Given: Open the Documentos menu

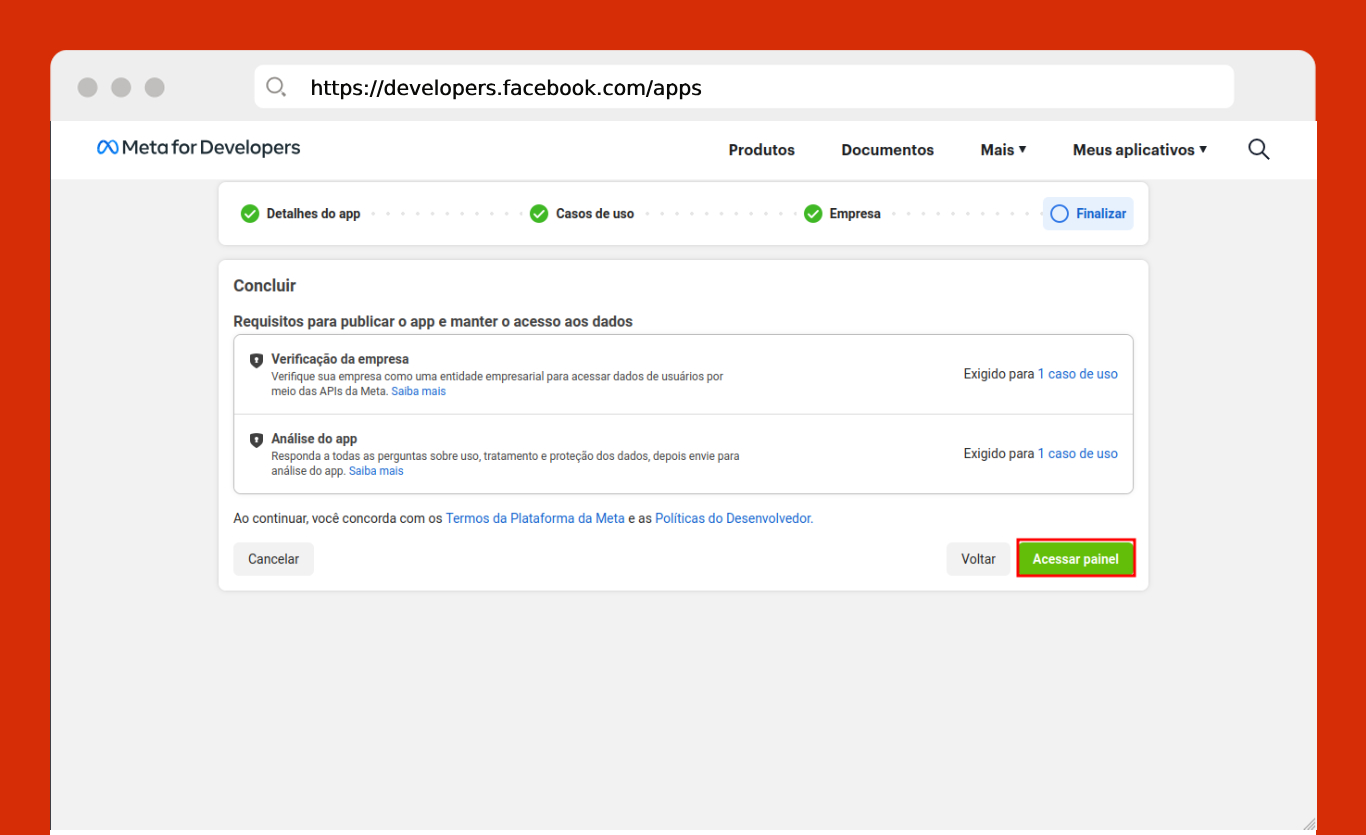Looking at the screenshot, I should coord(888,150).
